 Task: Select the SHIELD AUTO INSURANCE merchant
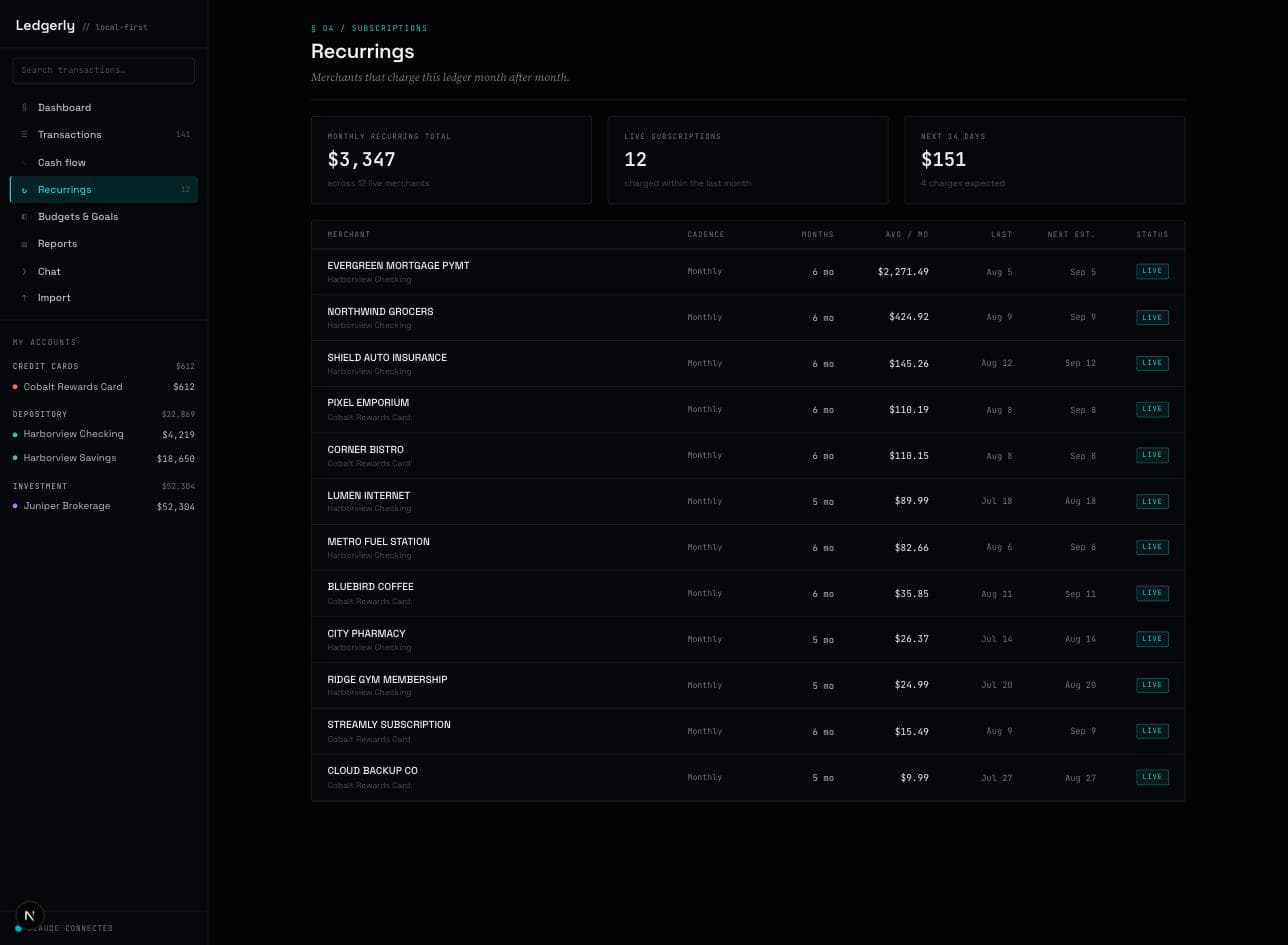[x=387, y=357]
